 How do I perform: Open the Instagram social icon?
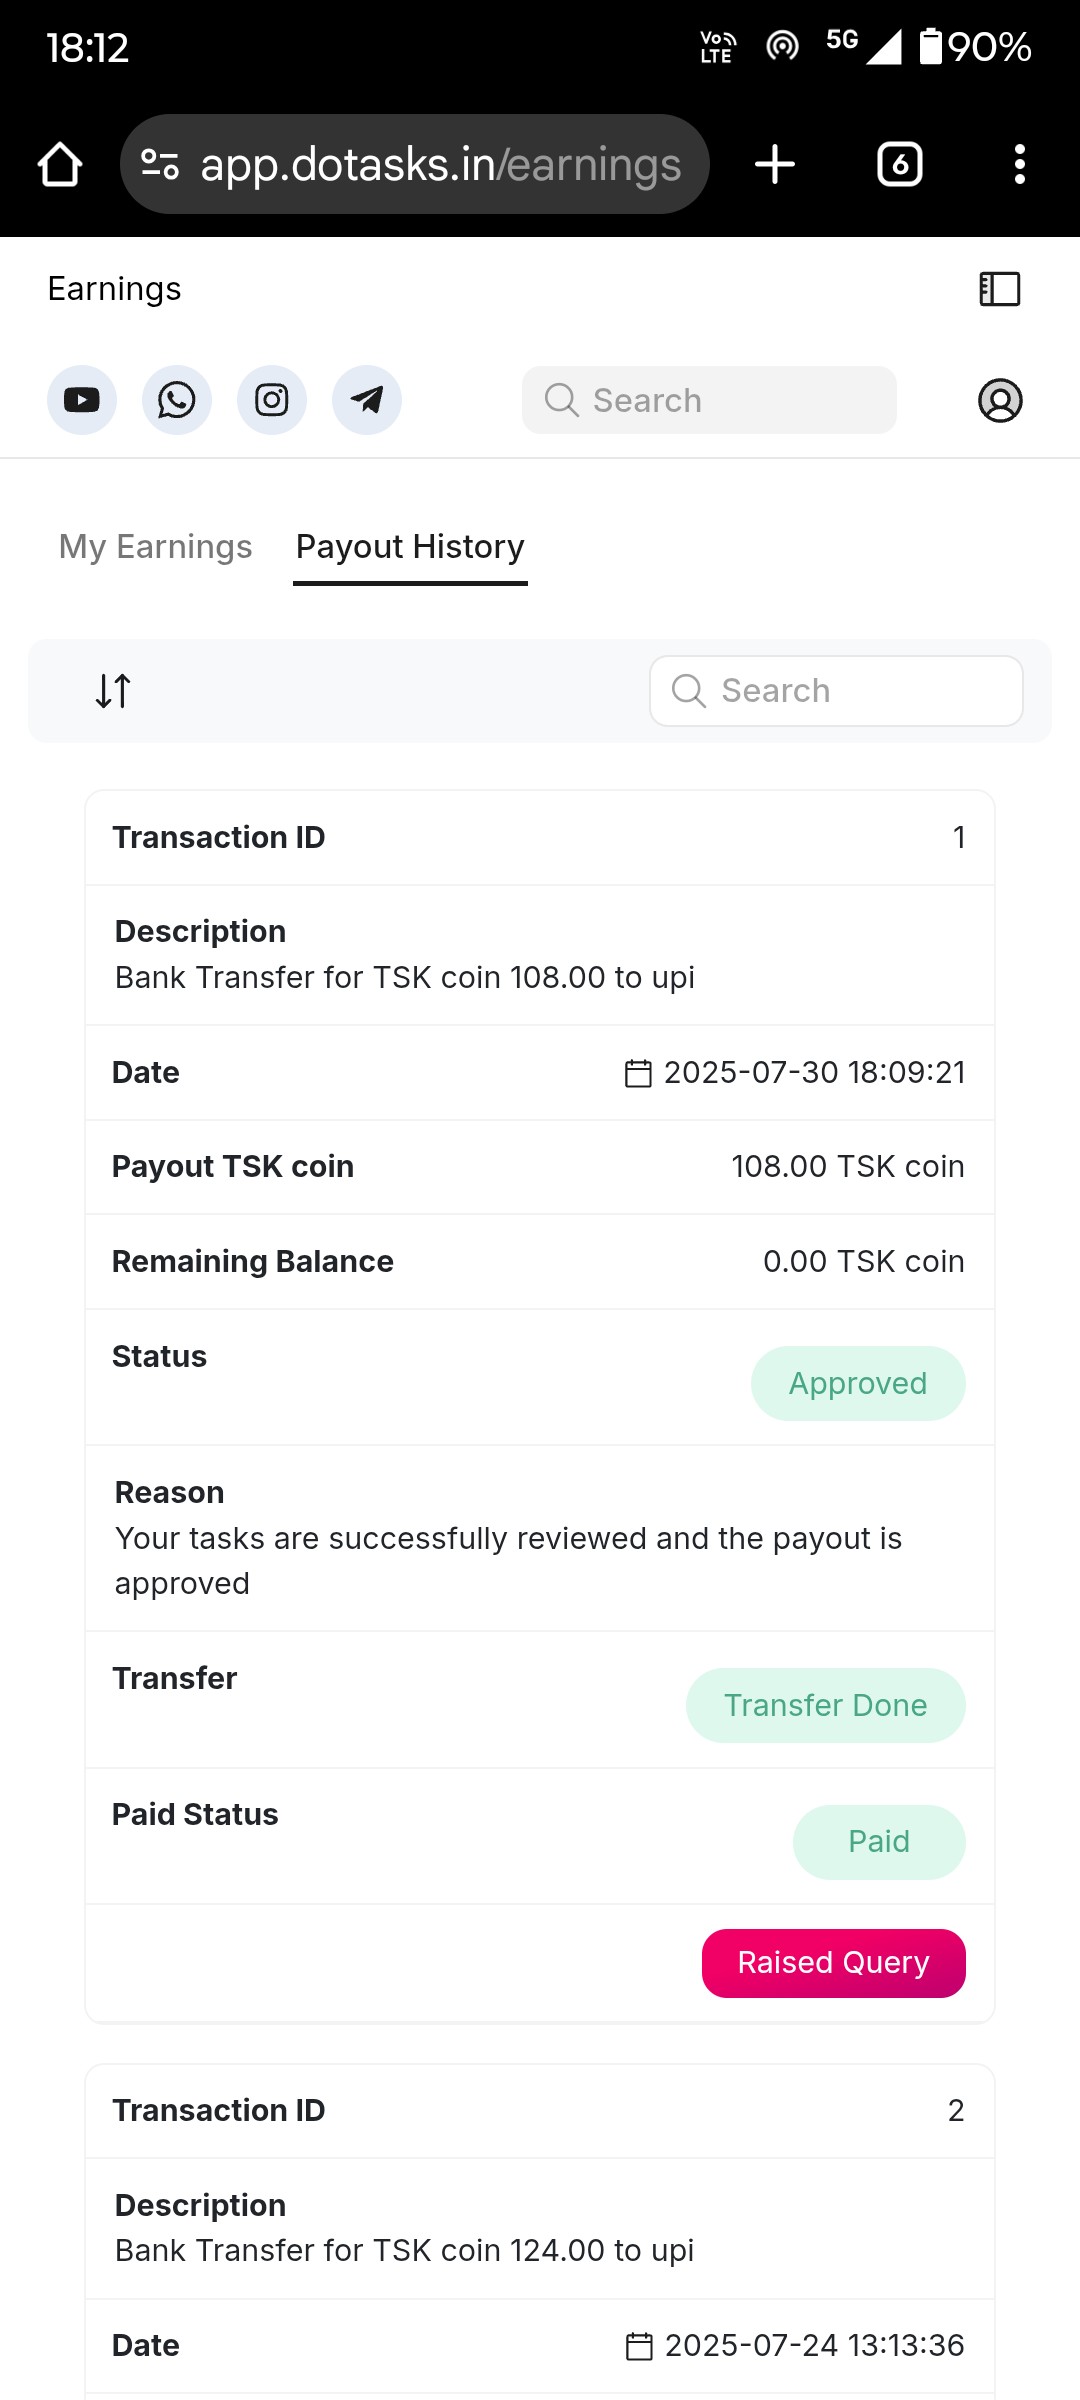point(272,400)
